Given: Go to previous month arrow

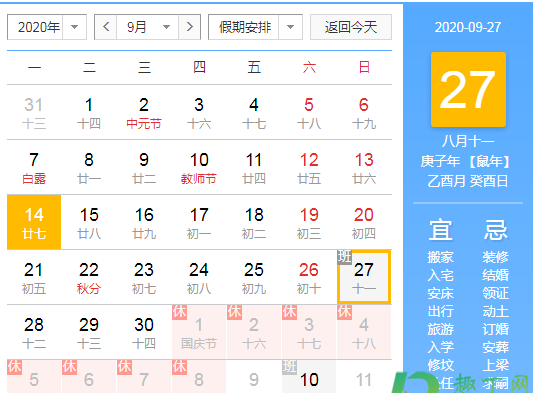Looking at the screenshot, I should tap(106, 27).
